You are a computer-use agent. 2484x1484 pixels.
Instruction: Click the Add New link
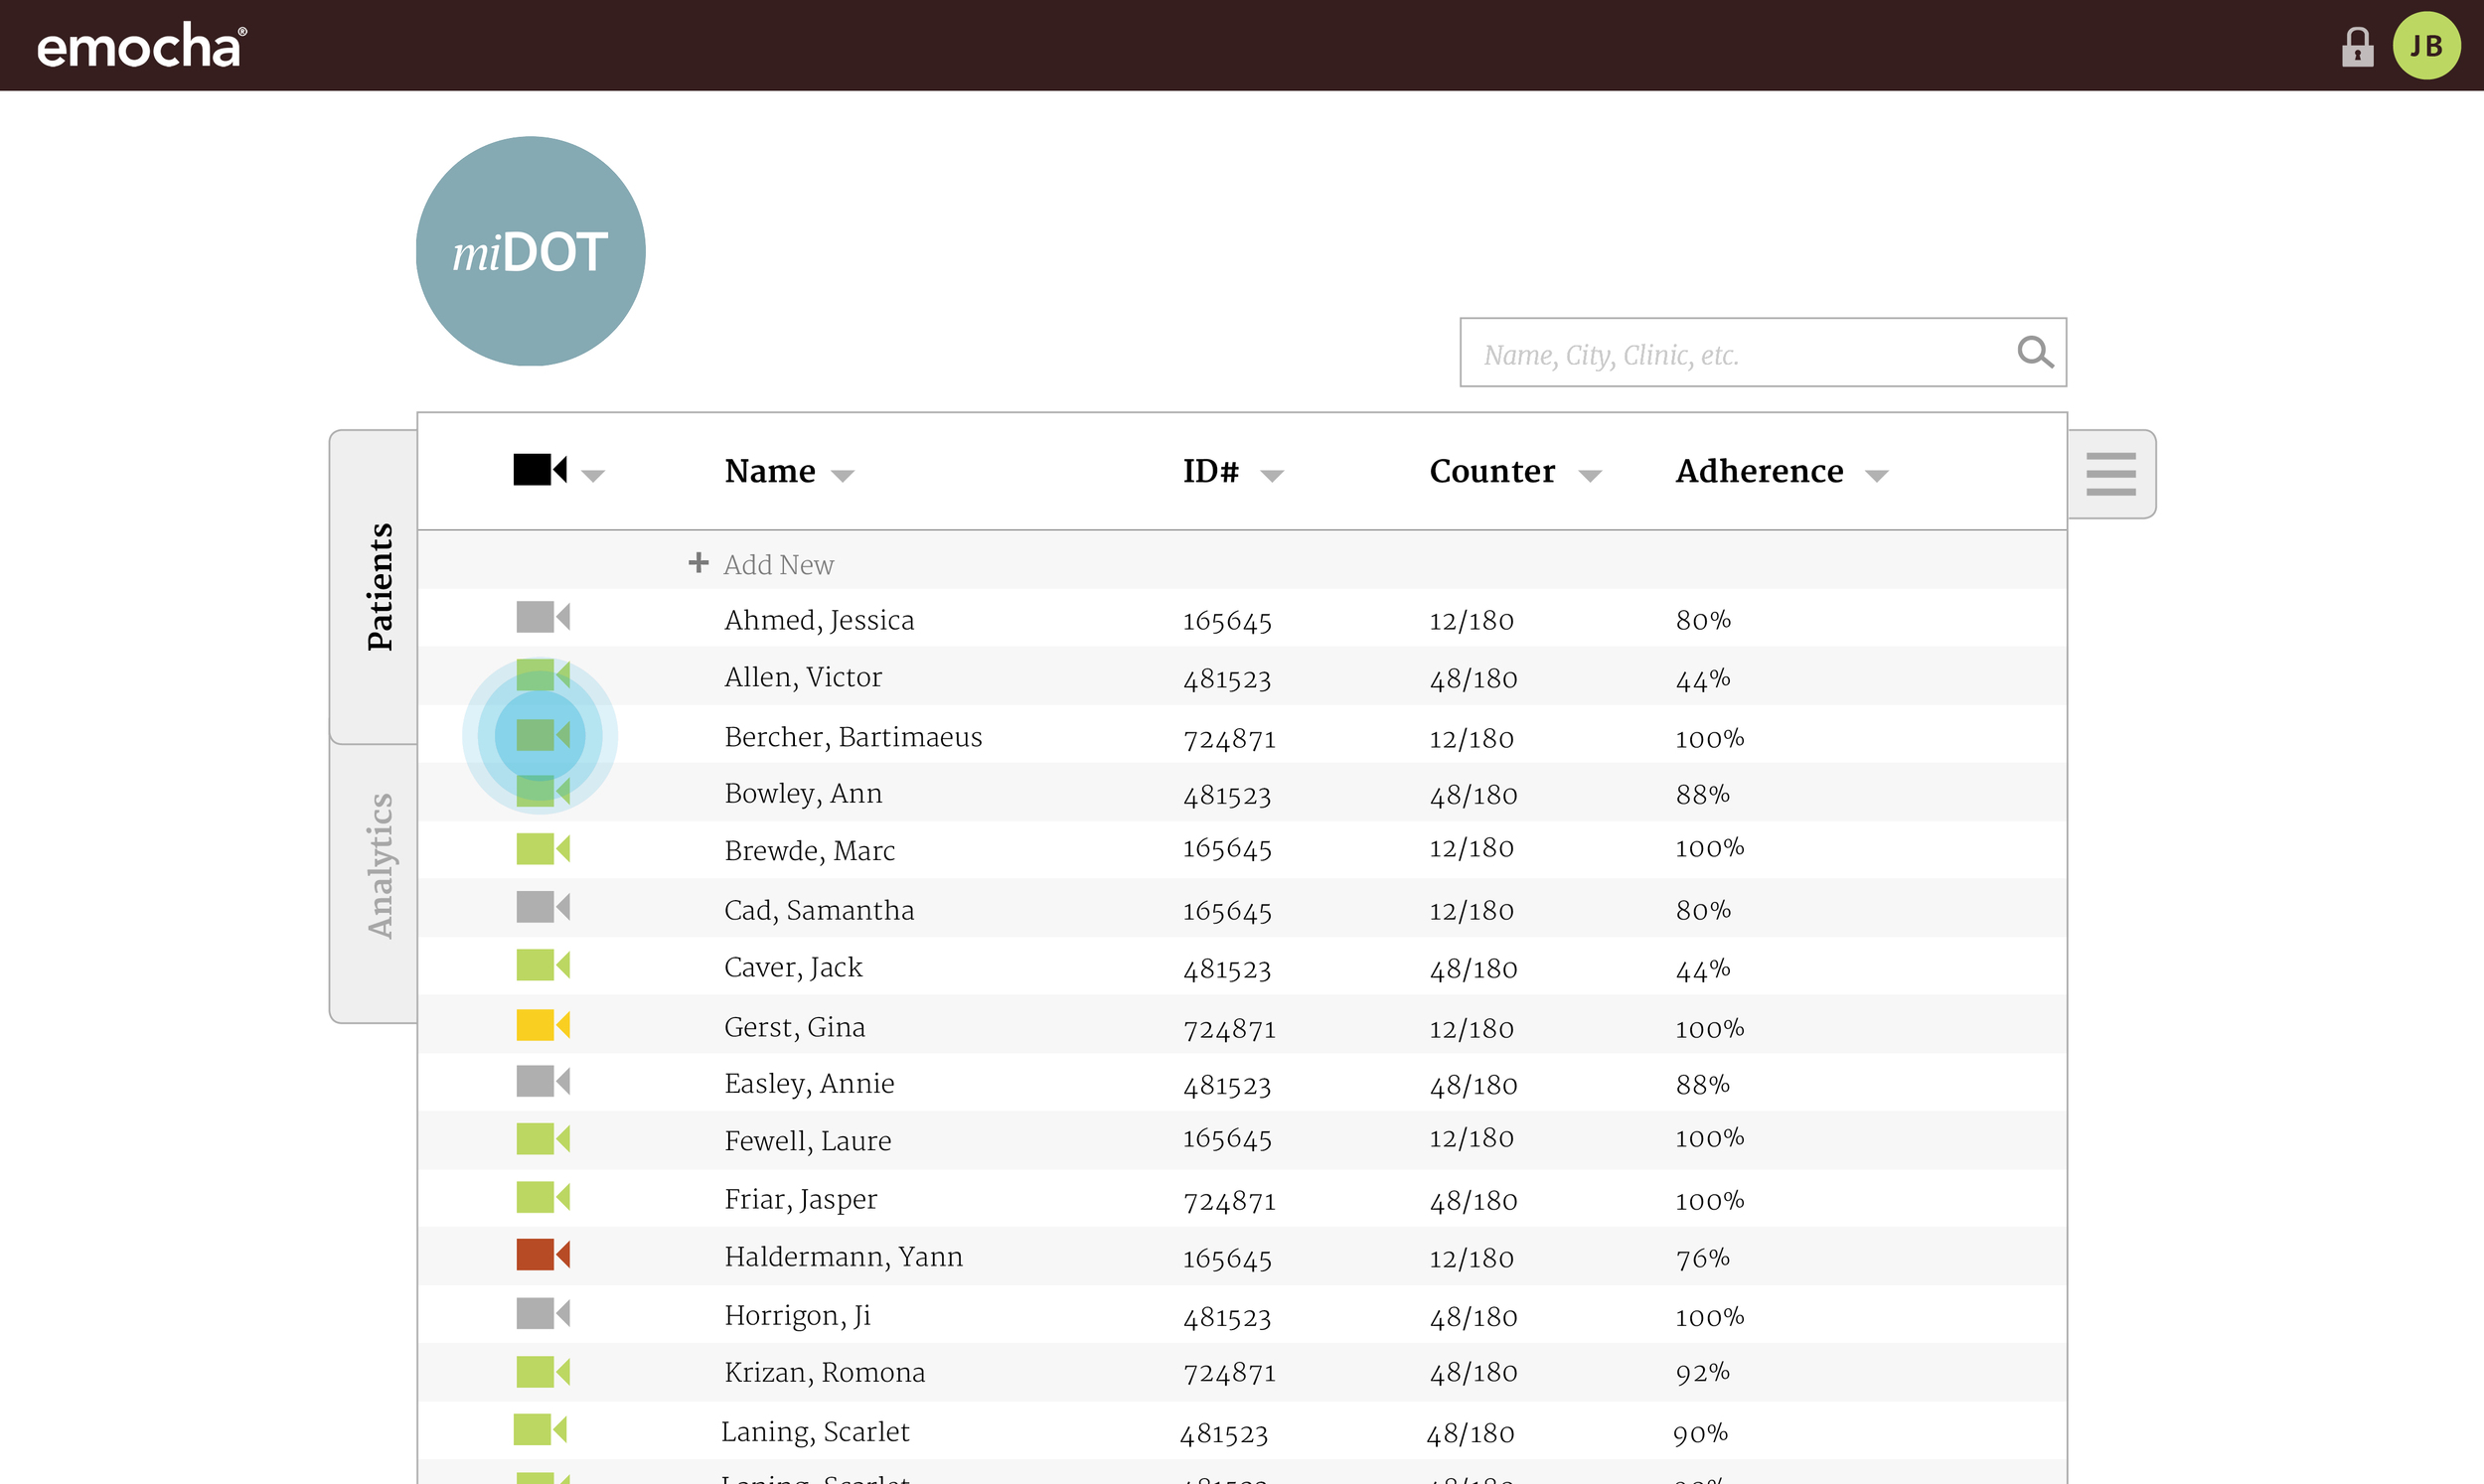778,565
